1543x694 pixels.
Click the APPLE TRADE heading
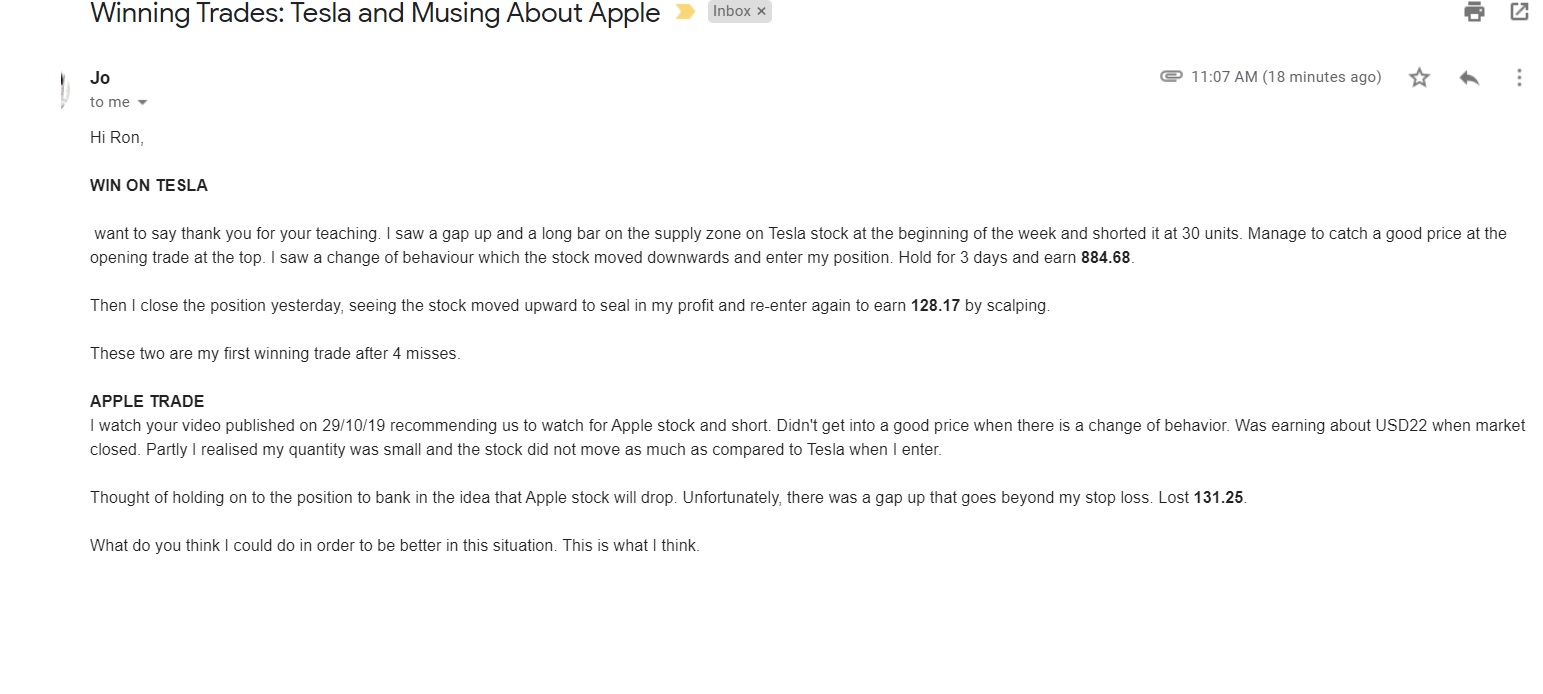click(x=147, y=402)
